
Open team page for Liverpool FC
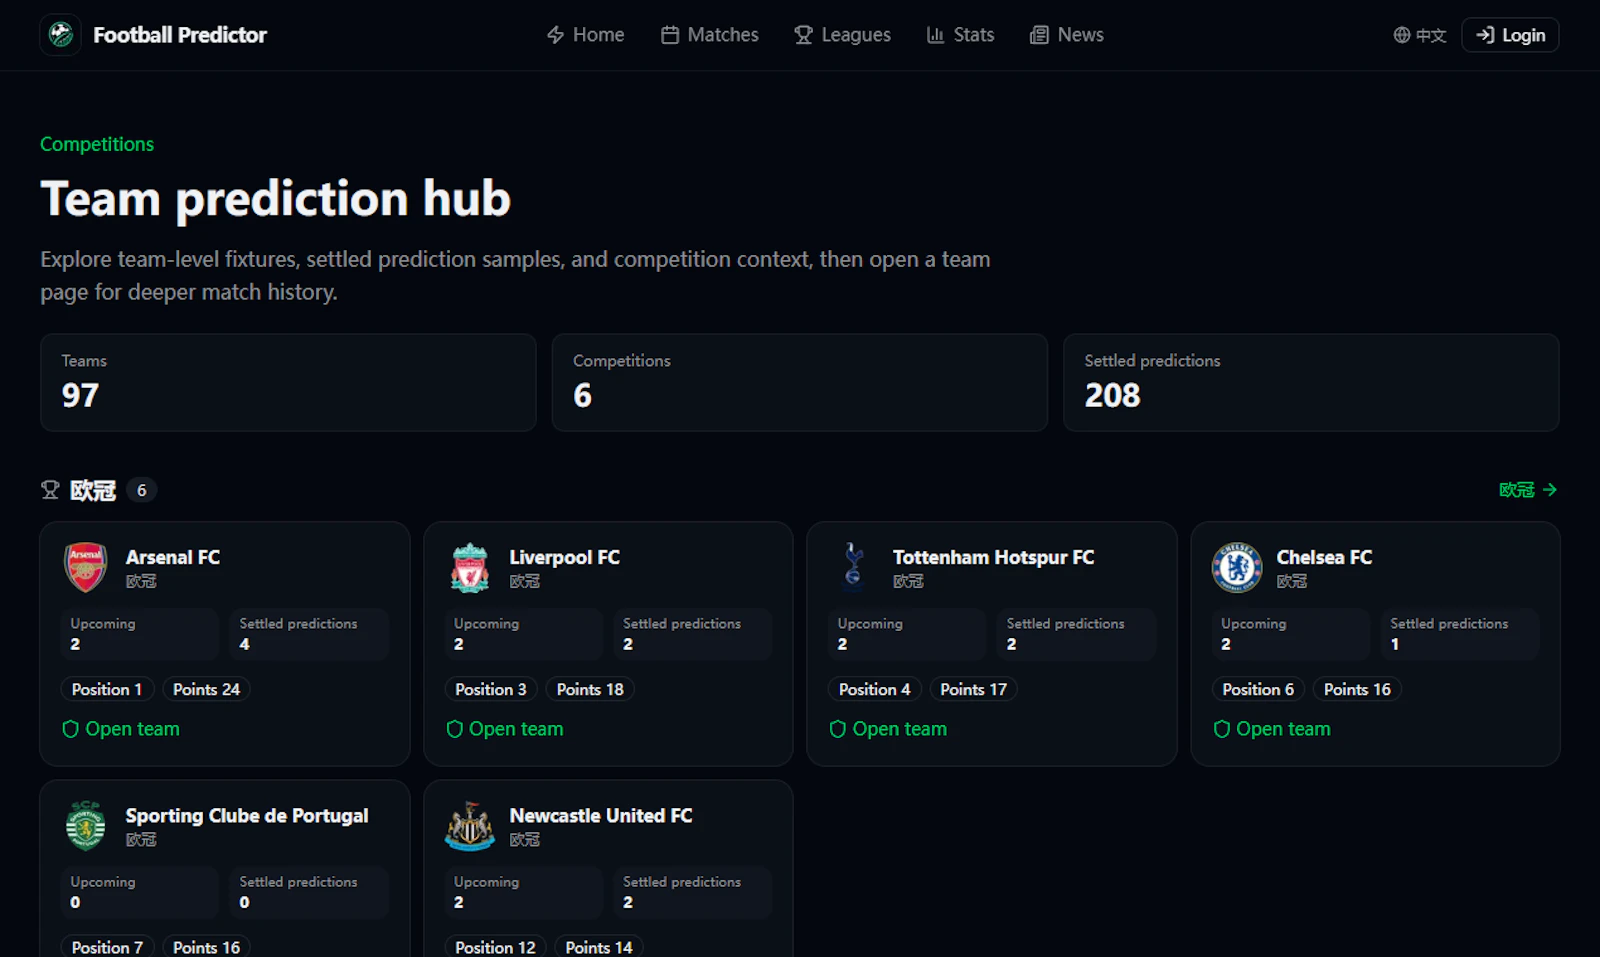point(505,729)
